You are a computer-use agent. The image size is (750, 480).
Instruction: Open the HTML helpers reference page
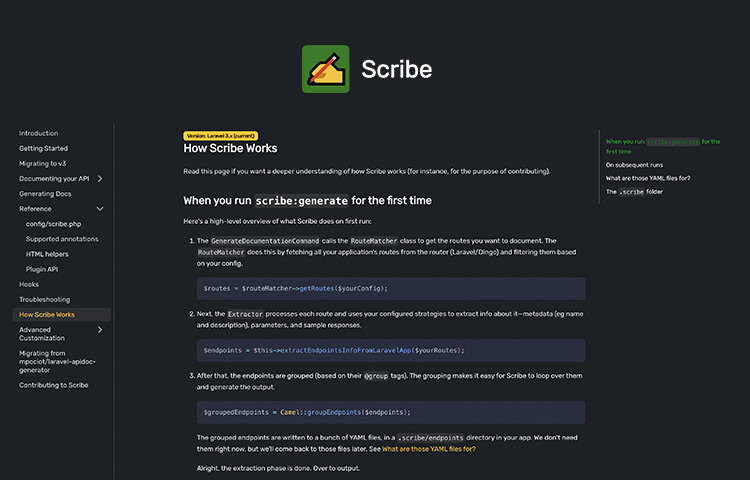coord(47,254)
